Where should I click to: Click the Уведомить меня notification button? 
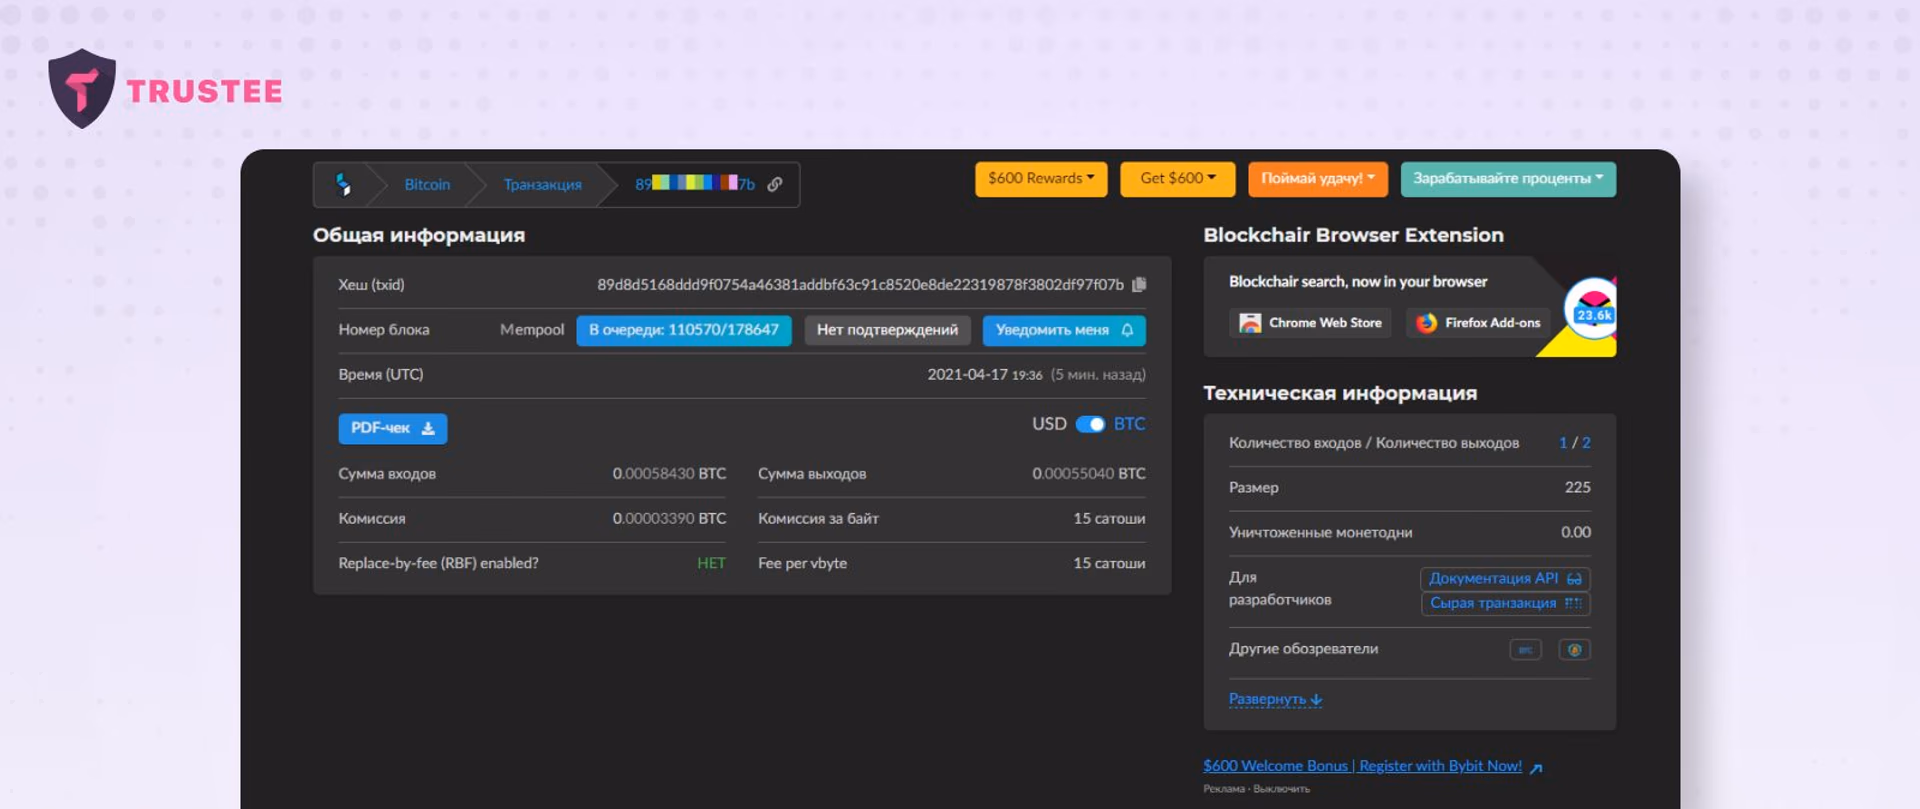coord(1064,331)
